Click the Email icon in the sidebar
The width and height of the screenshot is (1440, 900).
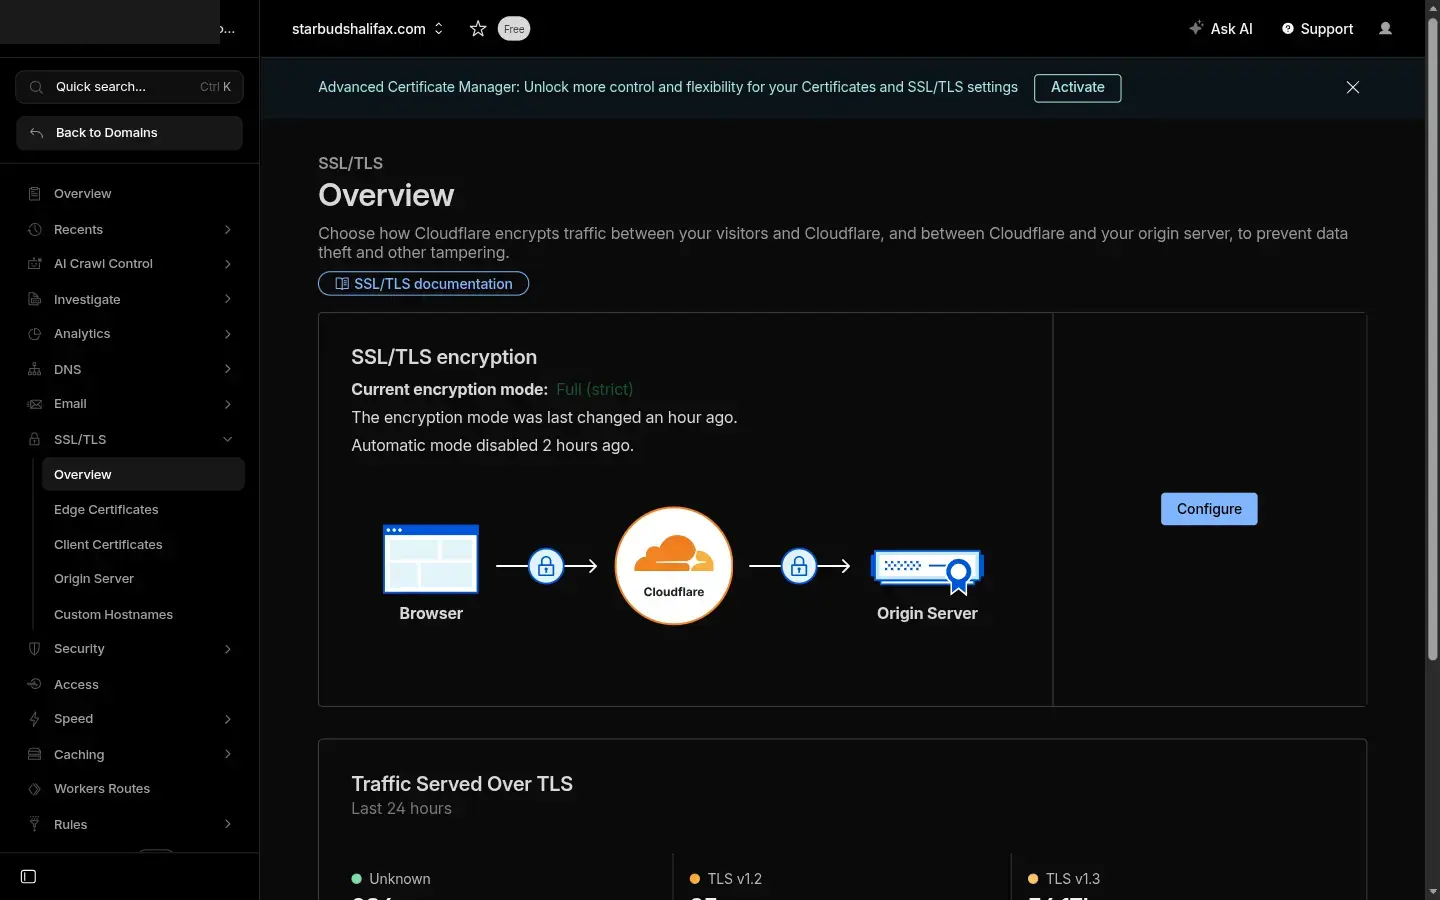(34, 404)
